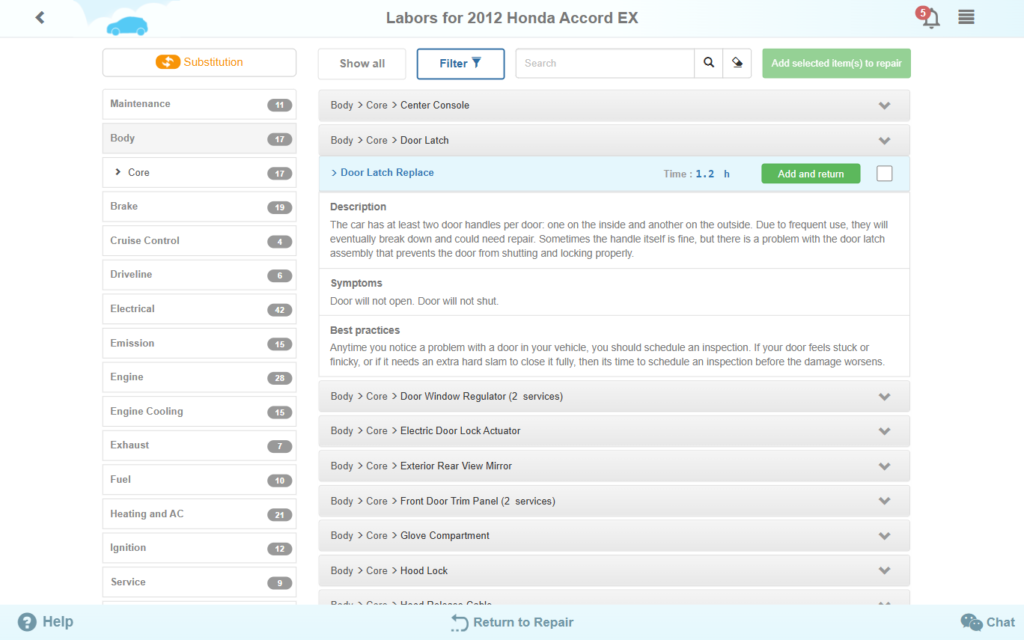Open notifications bell with 5 badge
1024x640 pixels.
929,17
